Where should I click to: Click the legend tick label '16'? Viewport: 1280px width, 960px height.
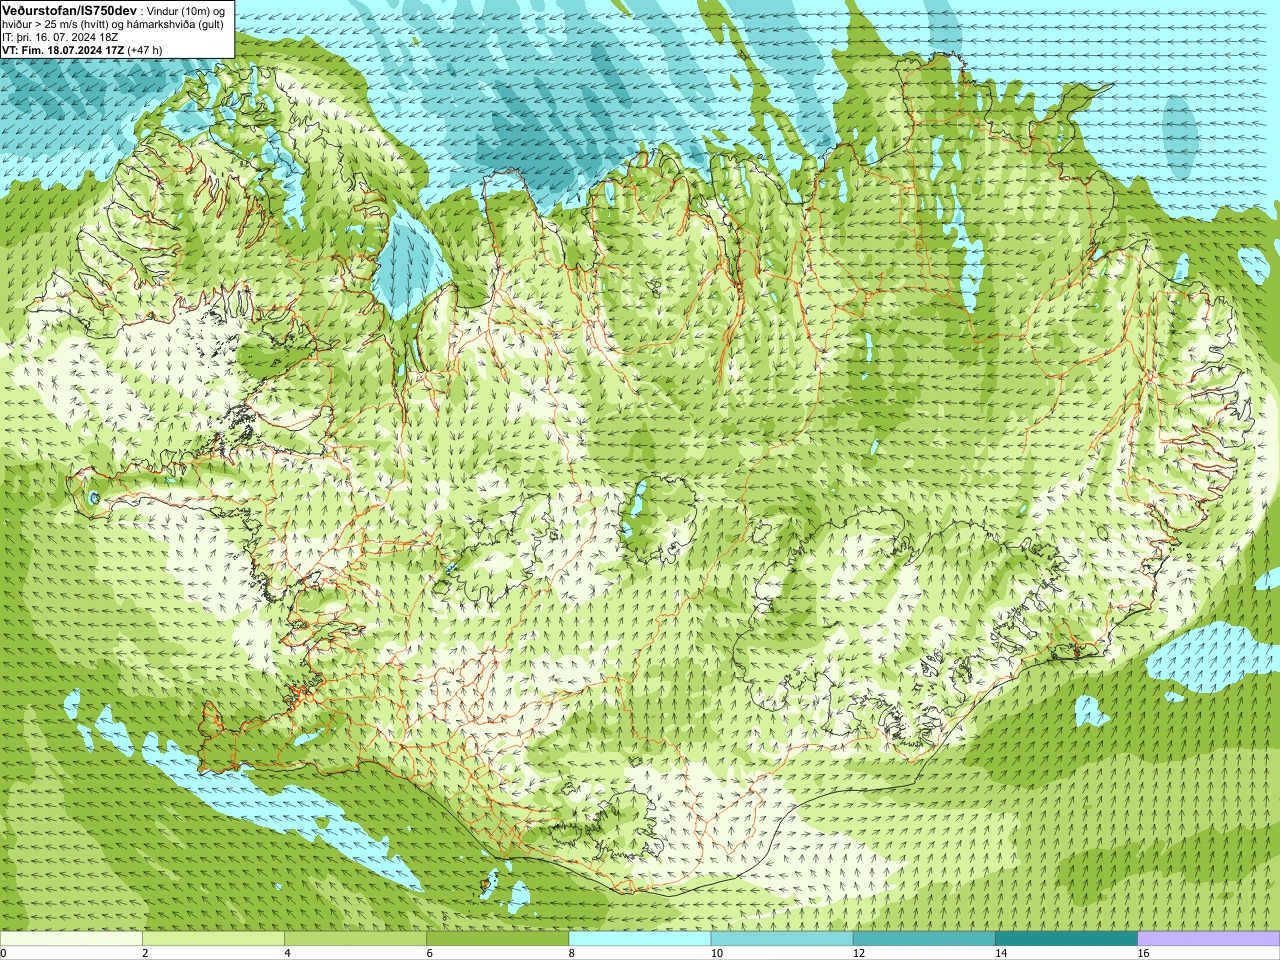click(1143, 953)
